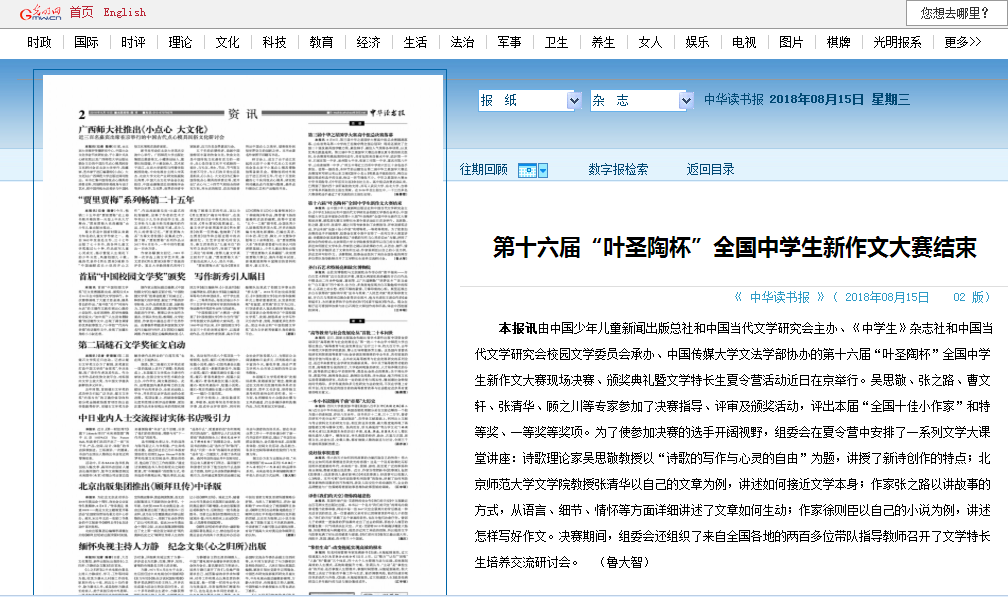Select 经济 in the navigation bar
Viewport: 1008px width, 597px height.
368,42
